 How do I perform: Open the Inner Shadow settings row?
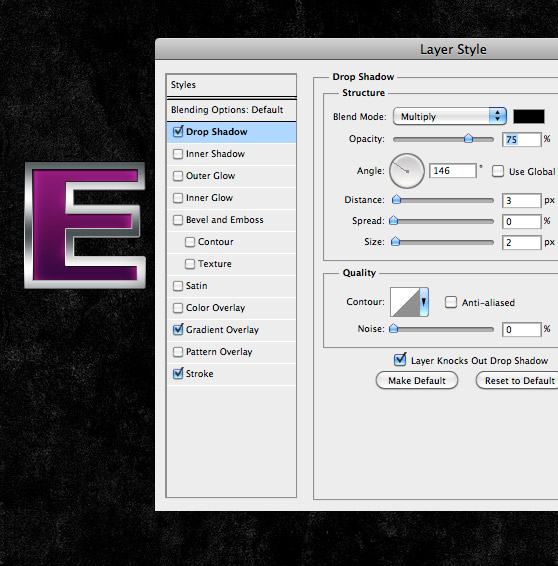point(231,154)
